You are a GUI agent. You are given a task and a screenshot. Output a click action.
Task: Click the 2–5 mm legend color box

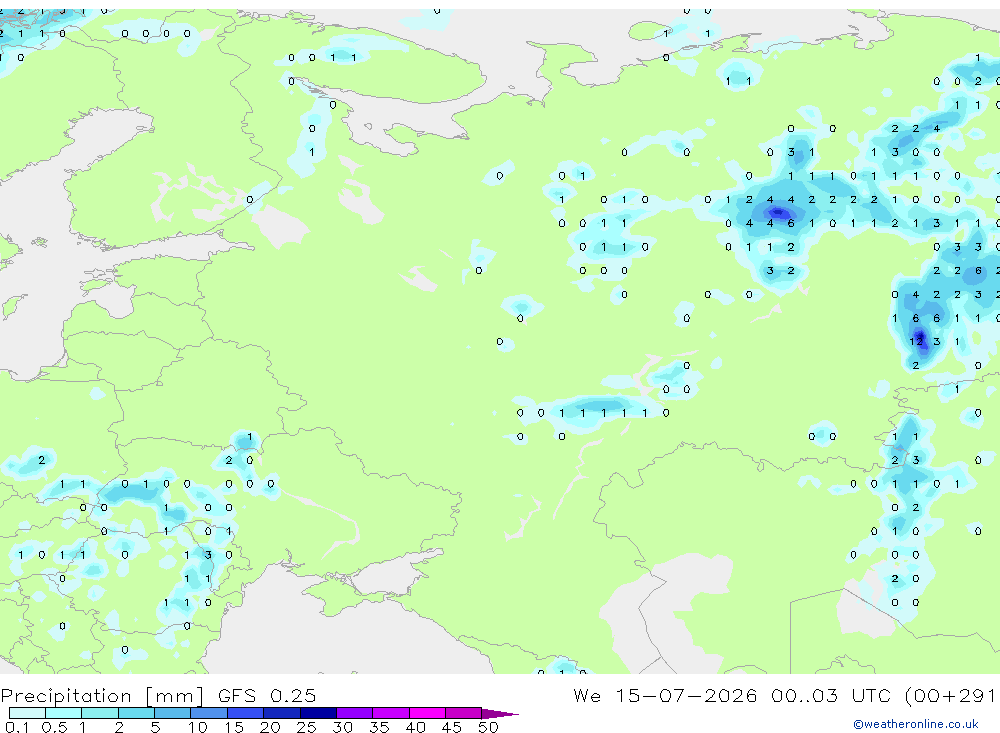coord(136,713)
